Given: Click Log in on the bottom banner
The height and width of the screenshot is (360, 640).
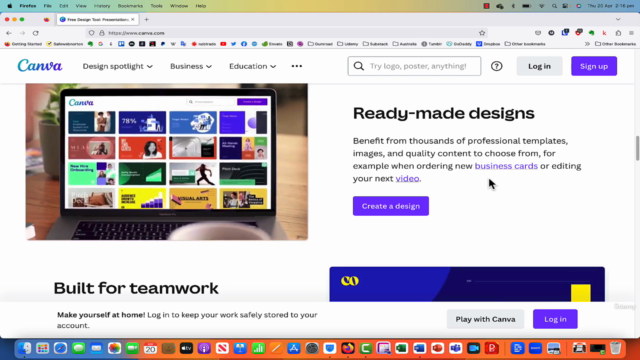Looking at the screenshot, I should tap(555, 319).
